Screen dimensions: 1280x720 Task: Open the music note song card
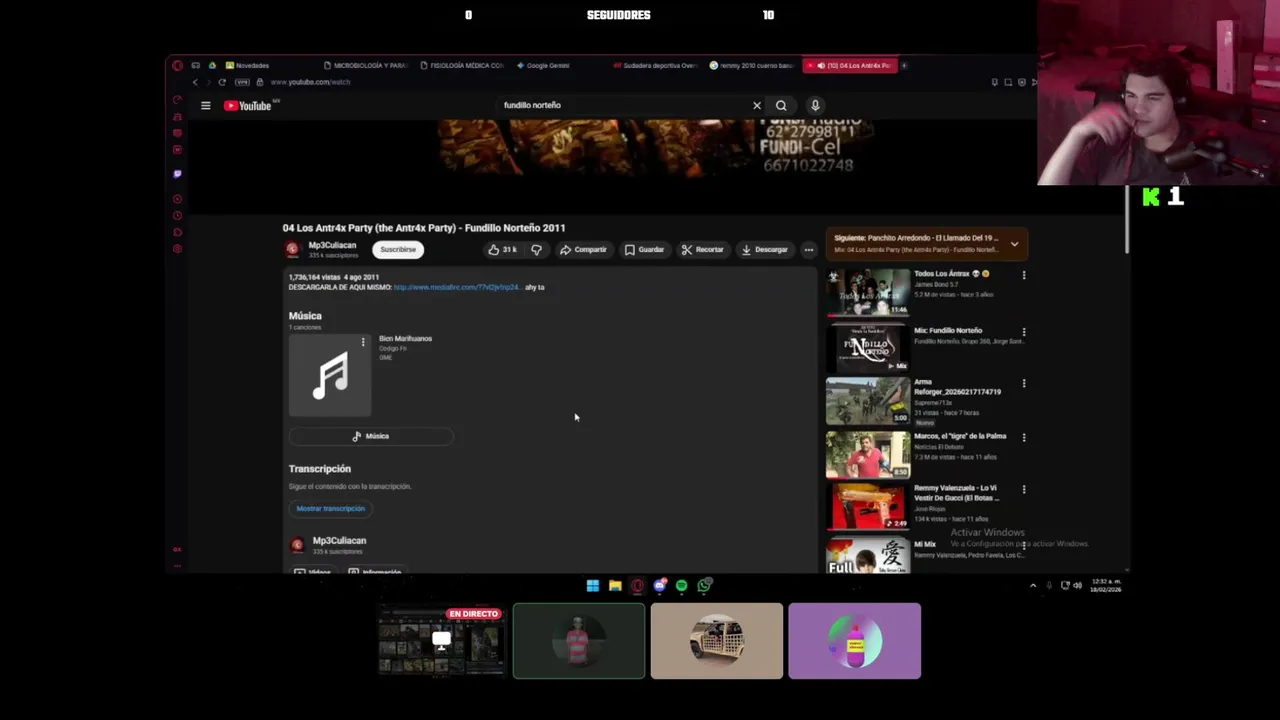pyautogui.click(x=330, y=376)
